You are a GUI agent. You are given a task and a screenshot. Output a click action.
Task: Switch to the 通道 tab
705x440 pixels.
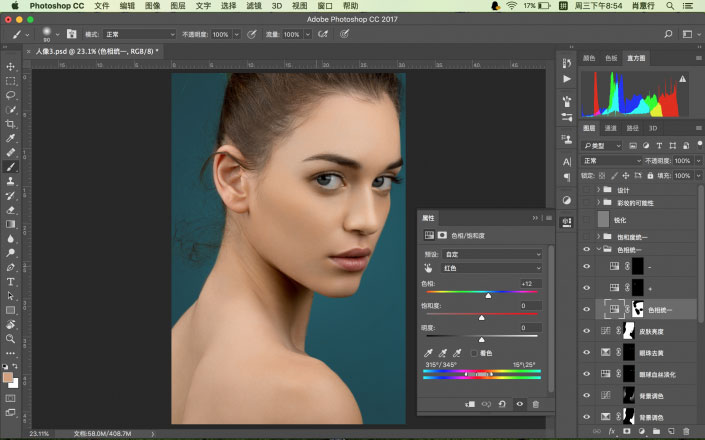click(x=611, y=128)
